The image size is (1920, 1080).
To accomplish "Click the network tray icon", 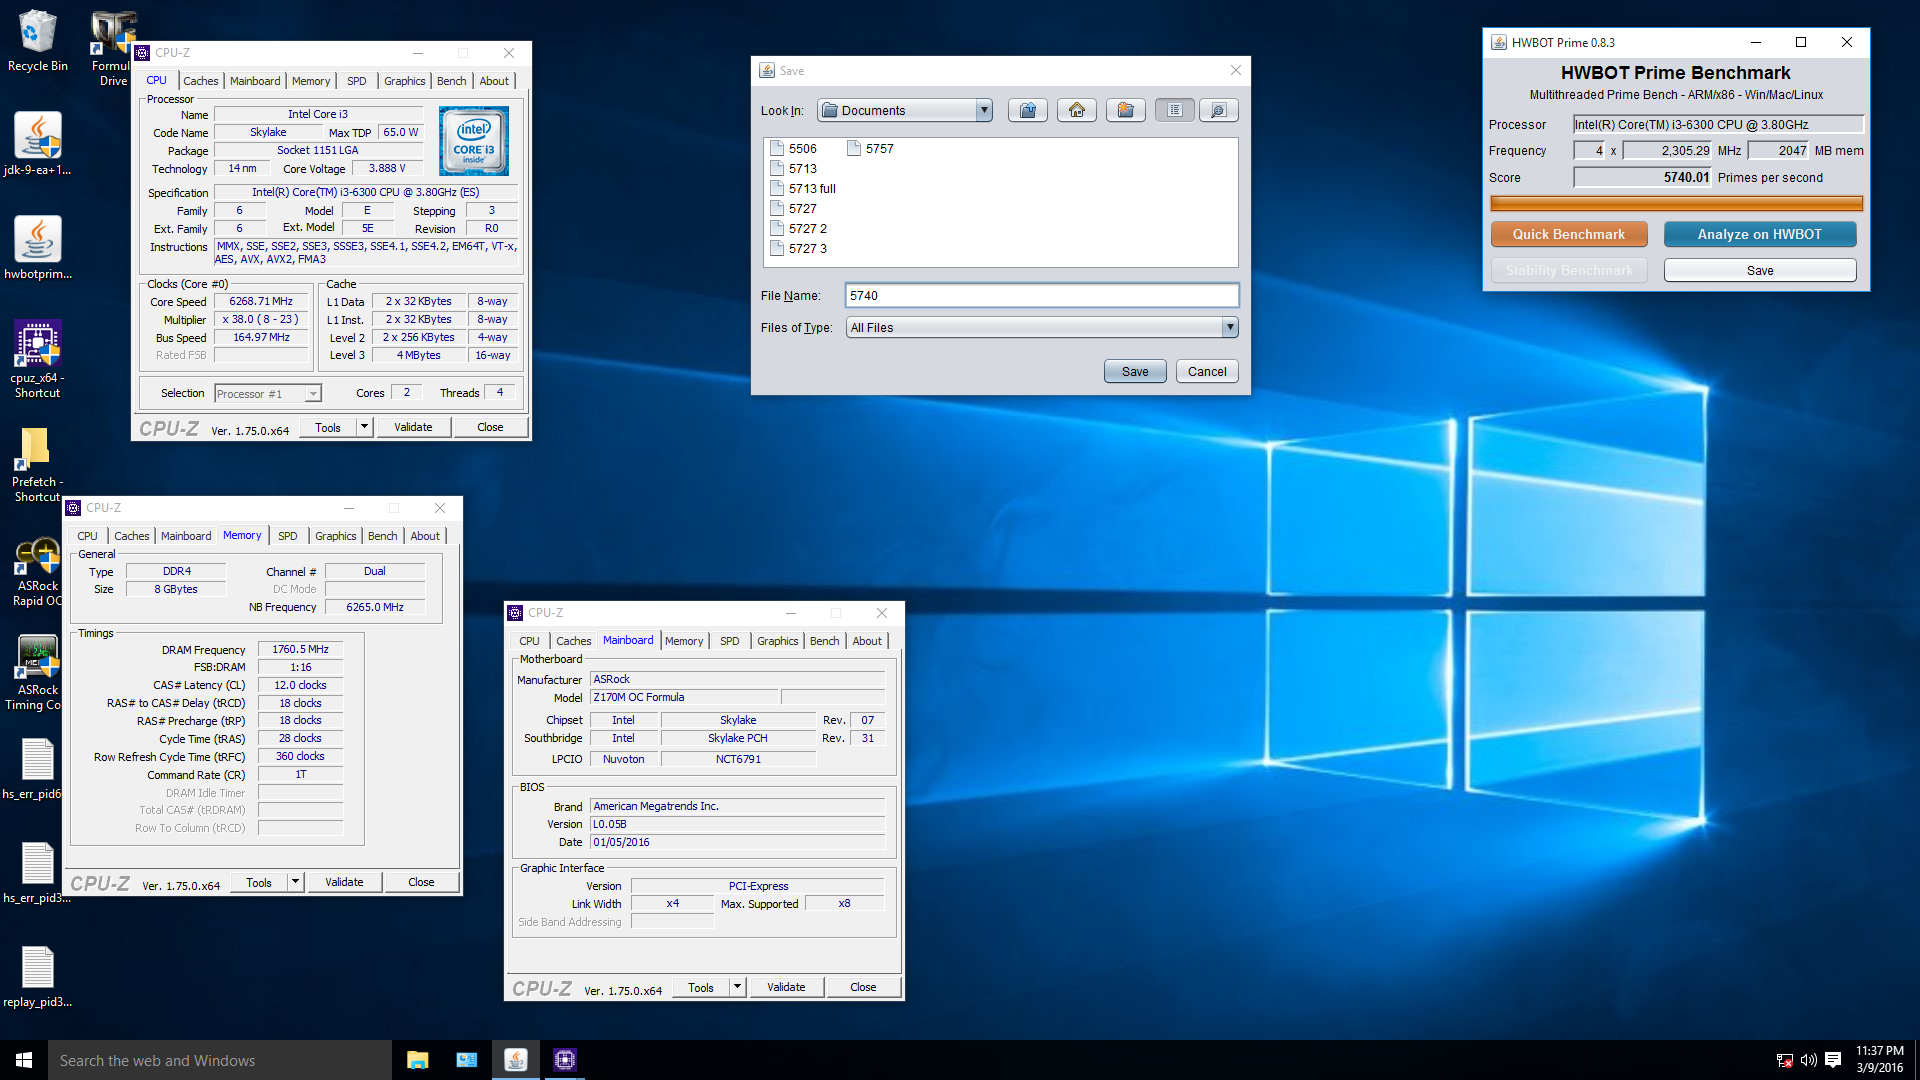I will [1784, 1060].
